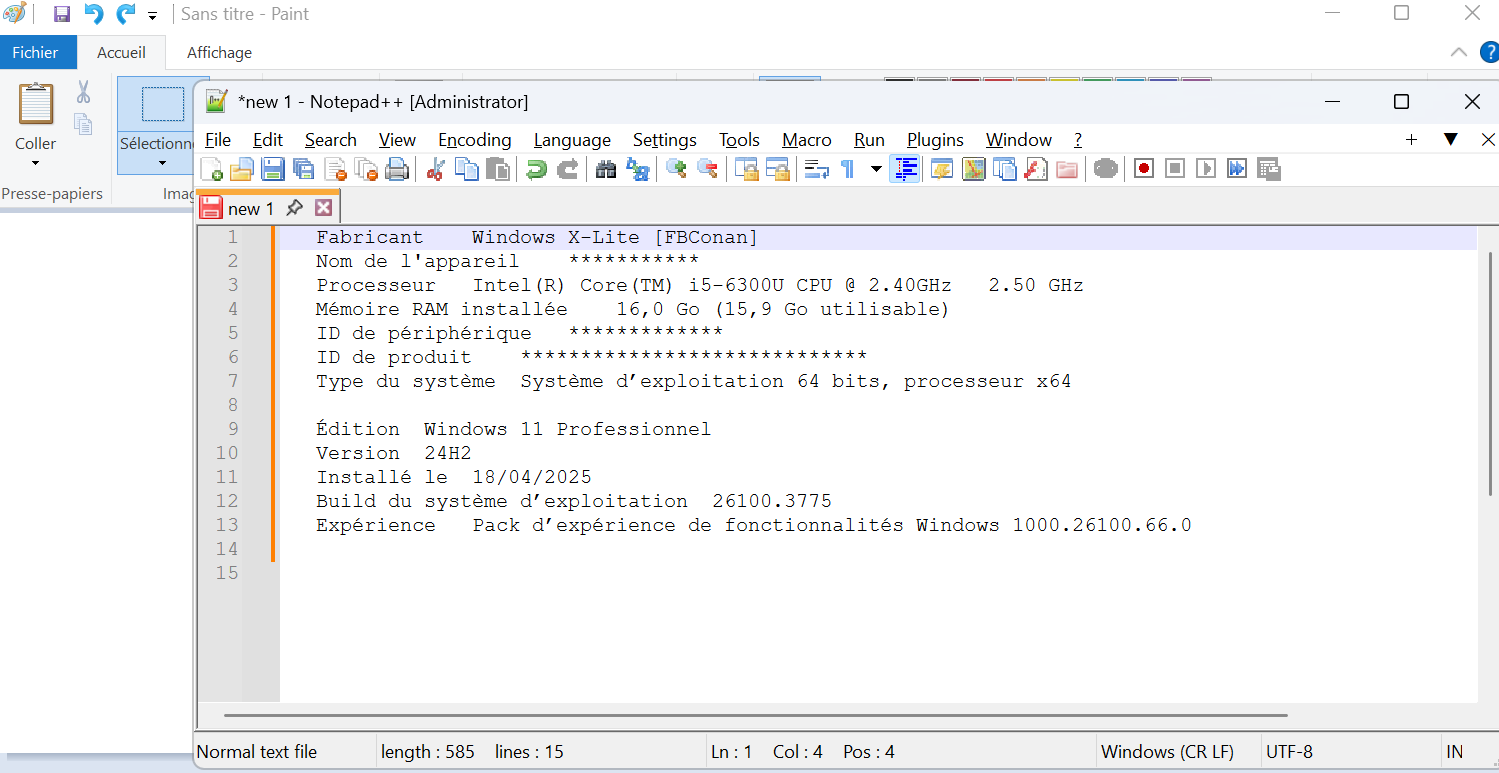The width and height of the screenshot is (1499, 773).
Task: Save the current Notepad++ document via toolbar
Action: 273,169
